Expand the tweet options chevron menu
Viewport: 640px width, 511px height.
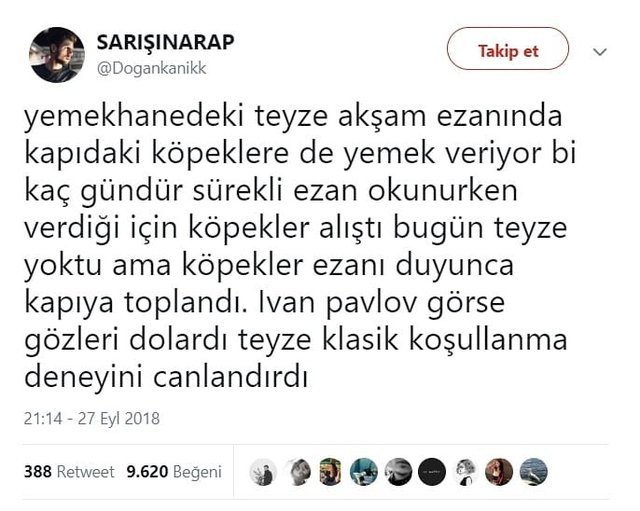tap(600, 51)
